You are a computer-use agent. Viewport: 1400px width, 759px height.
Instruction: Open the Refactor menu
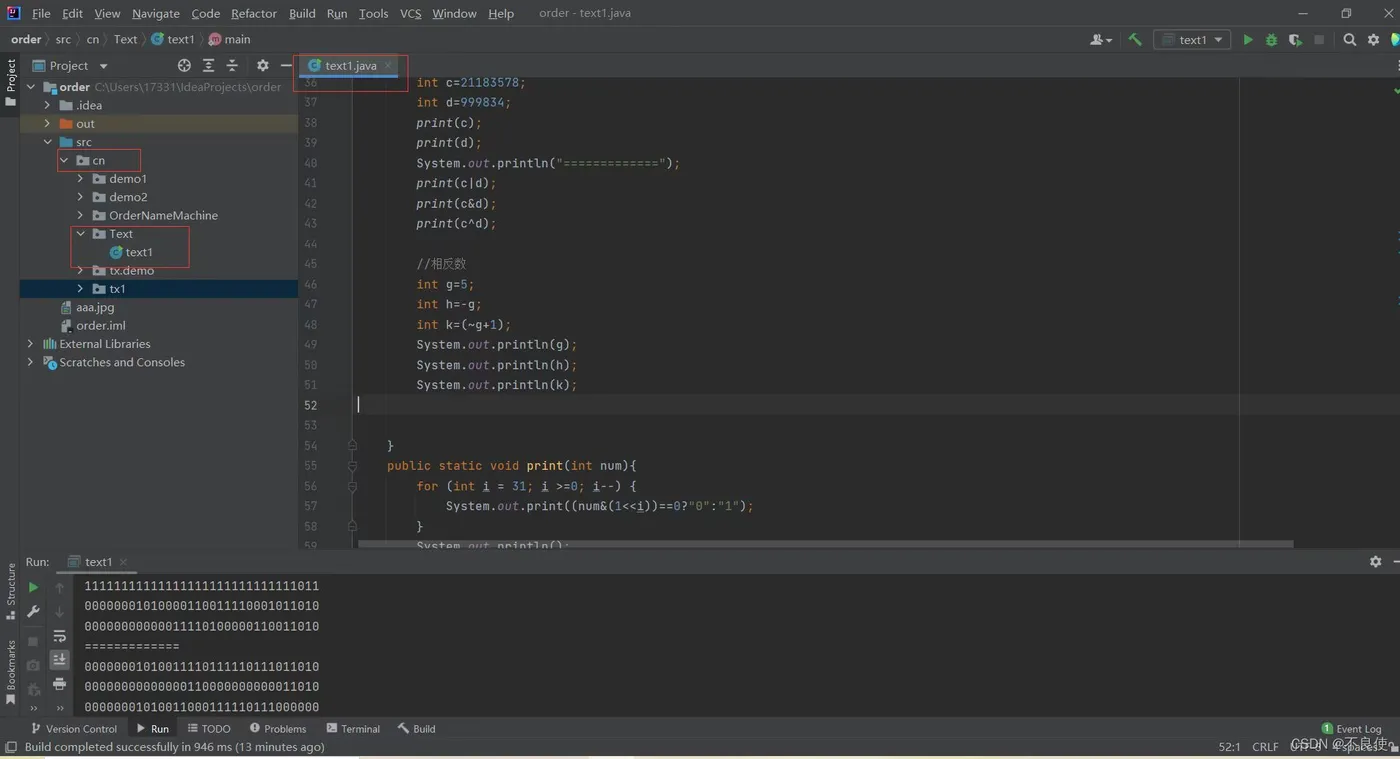point(254,13)
